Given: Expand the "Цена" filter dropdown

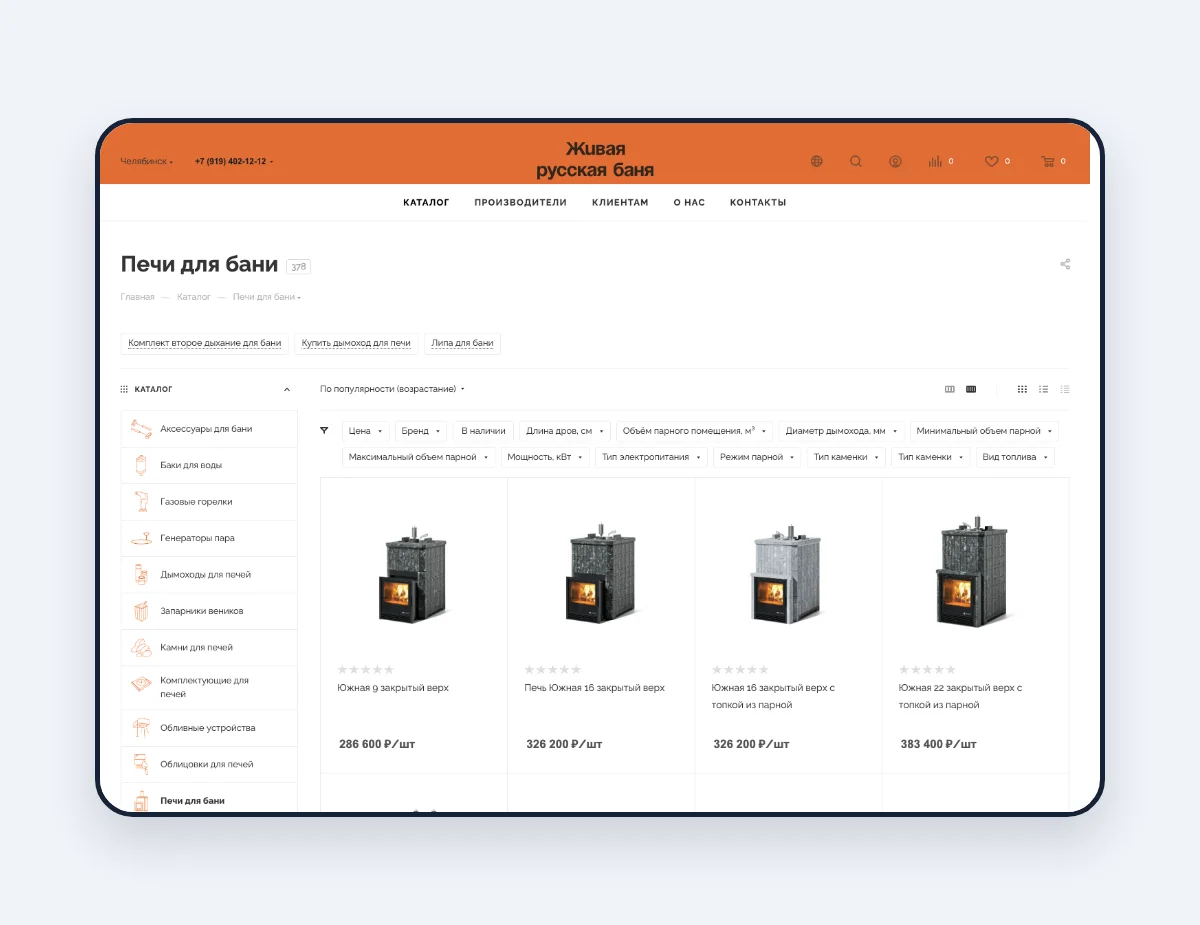Looking at the screenshot, I should (366, 431).
